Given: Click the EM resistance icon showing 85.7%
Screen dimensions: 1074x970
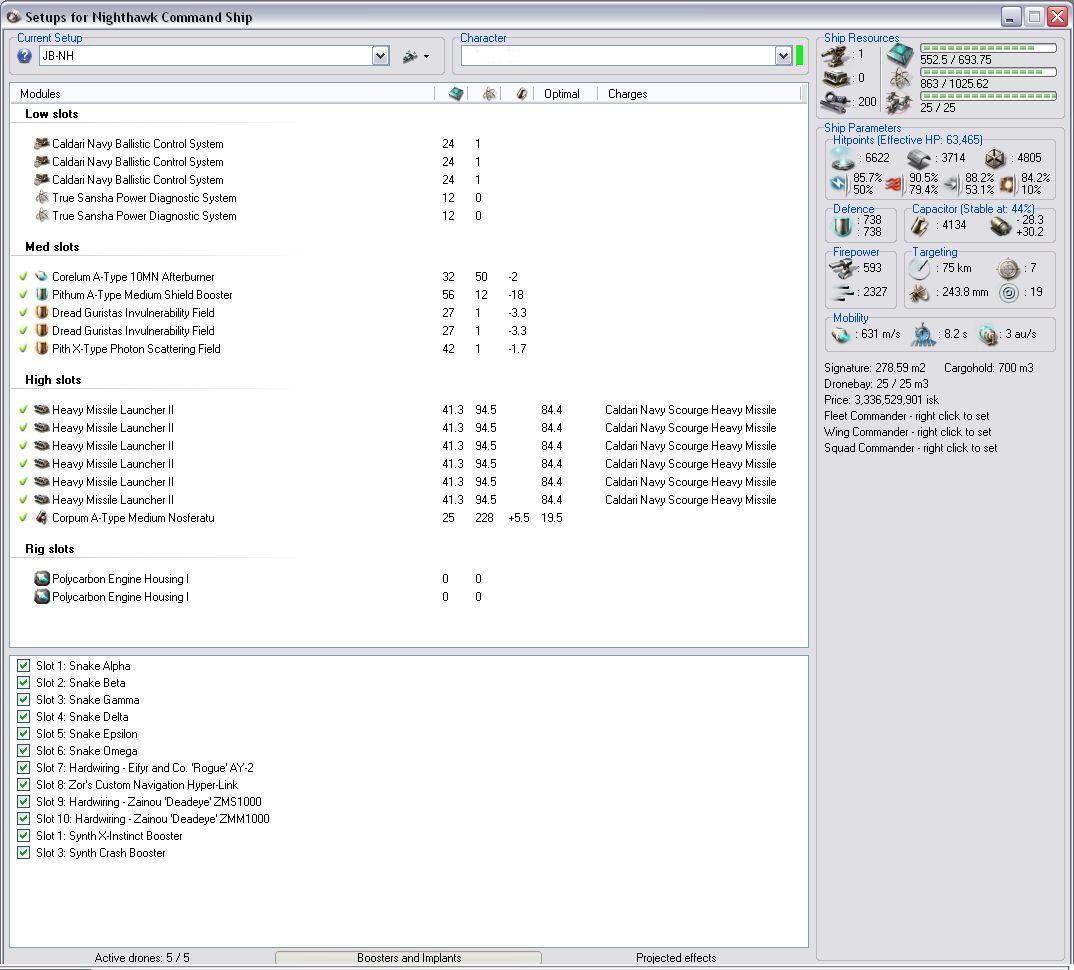Looking at the screenshot, I should point(838,184).
